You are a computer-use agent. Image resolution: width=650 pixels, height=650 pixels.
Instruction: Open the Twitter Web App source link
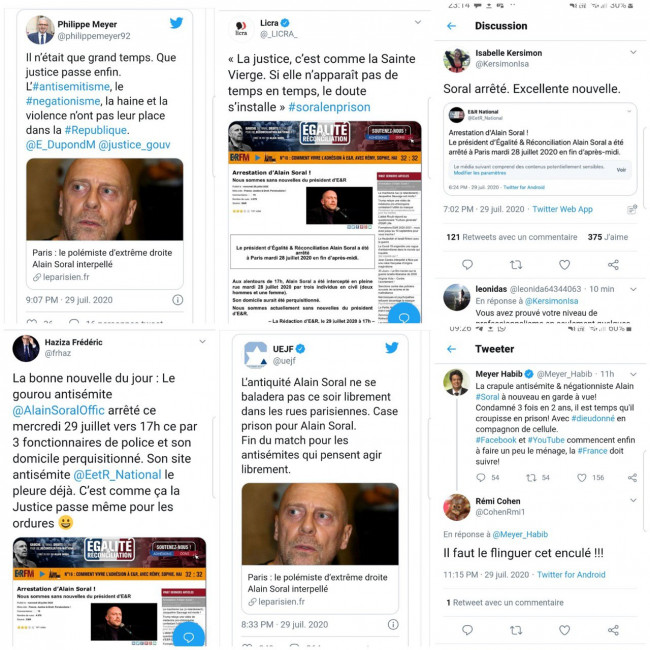[562, 209]
